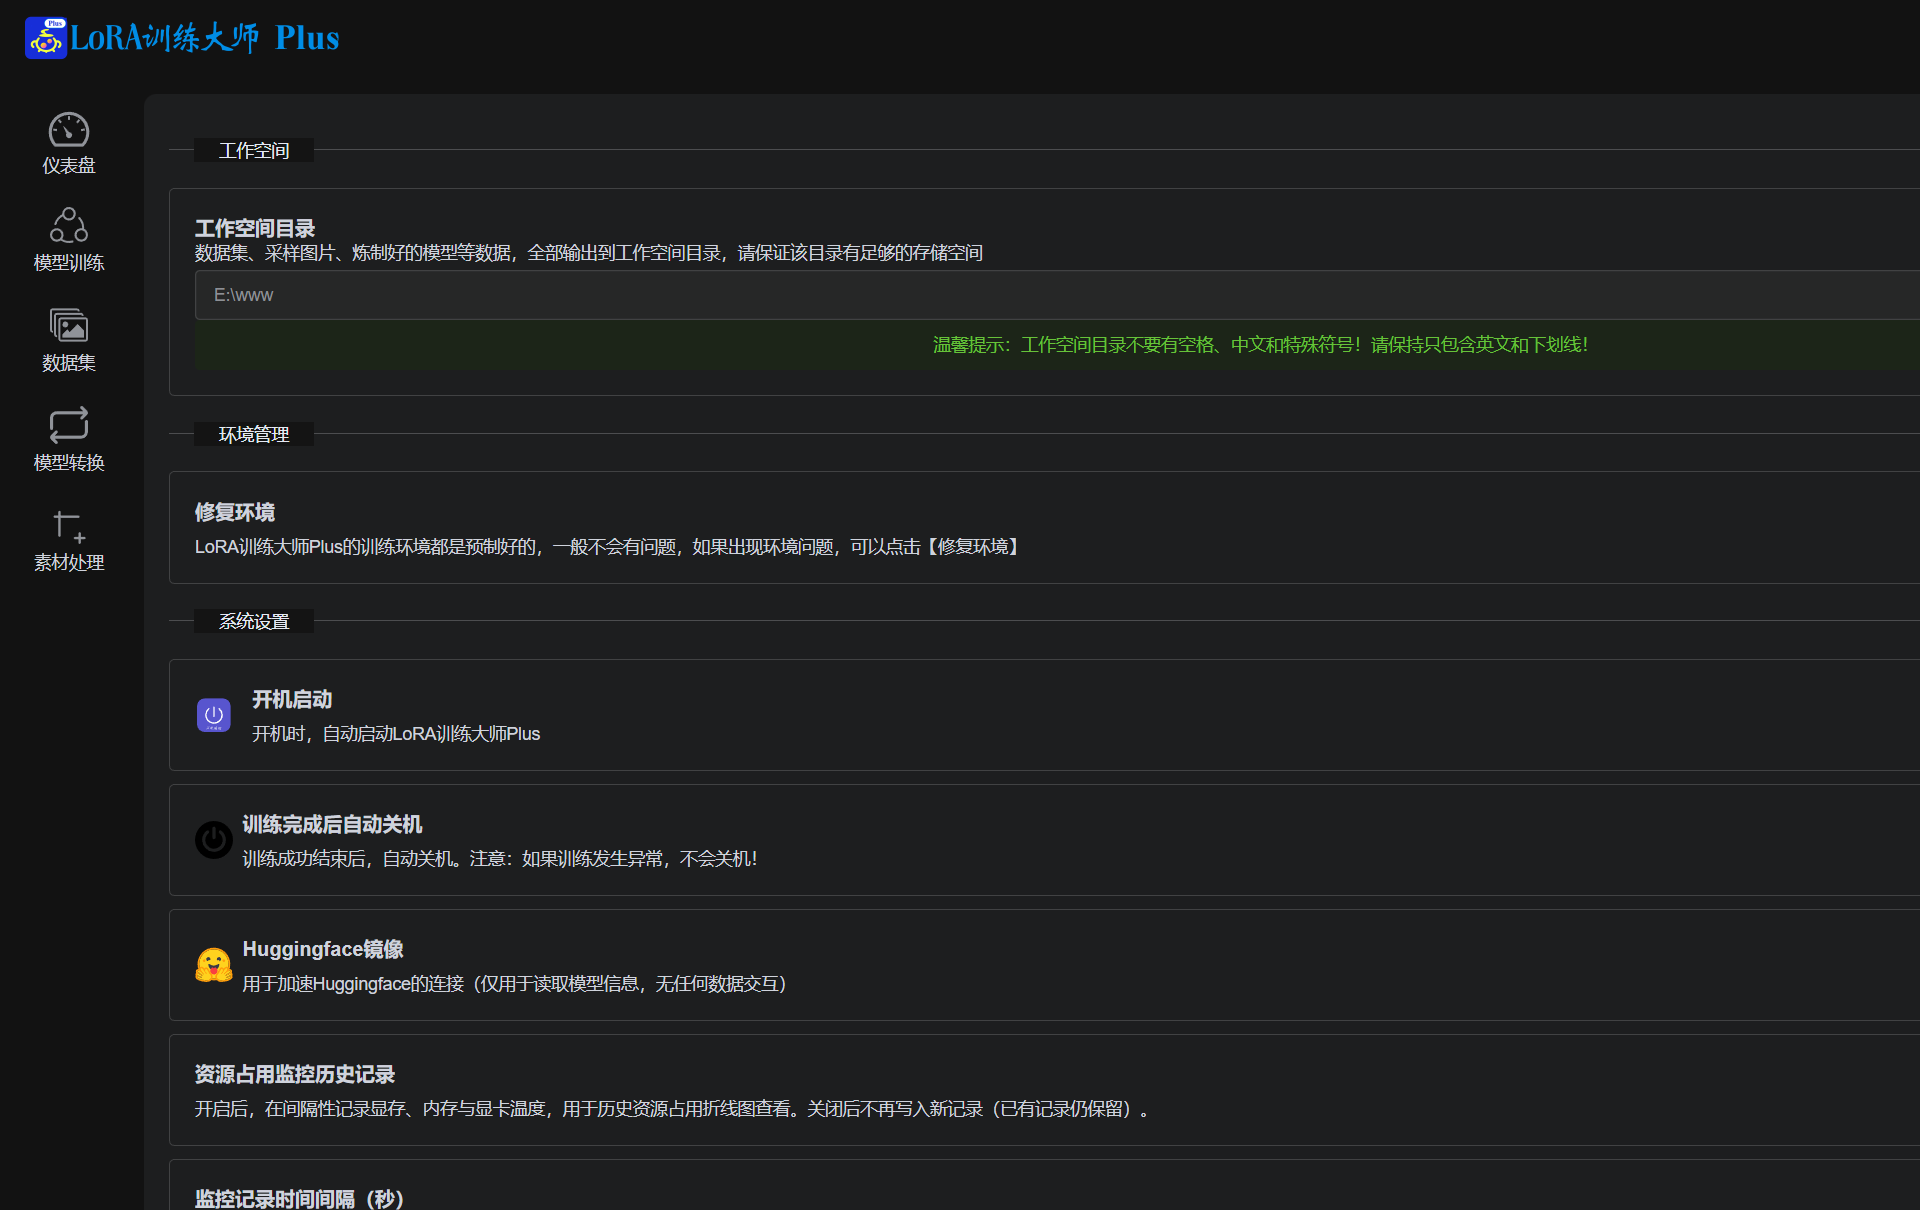Click the 资源占用监控历史记录 heading

click(295, 1074)
